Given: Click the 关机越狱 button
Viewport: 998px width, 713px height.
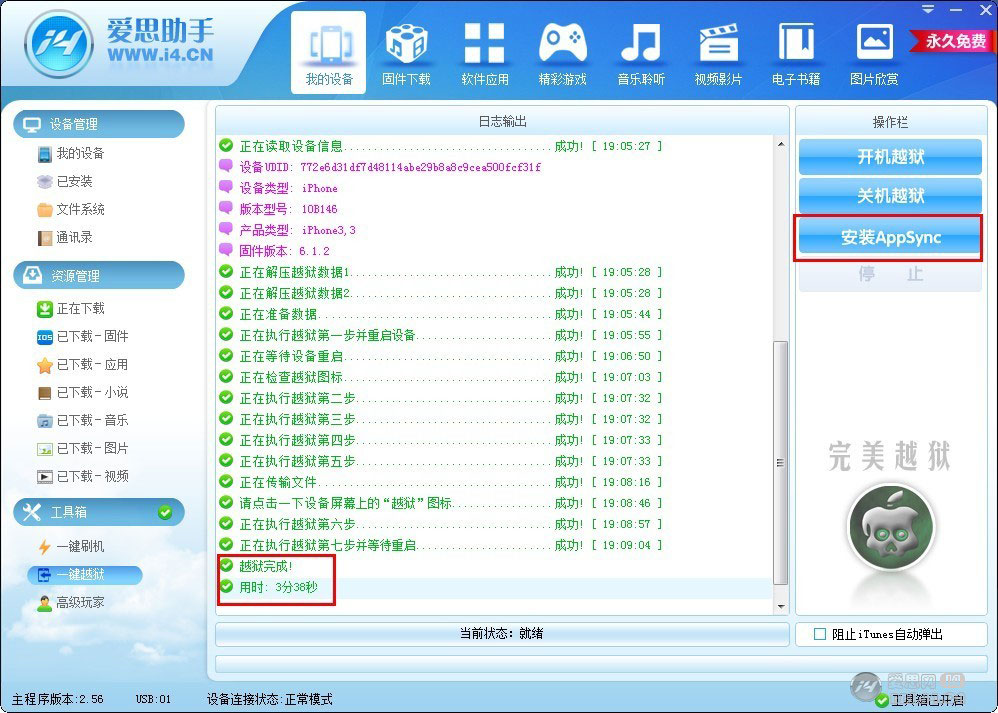Looking at the screenshot, I should [890, 196].
